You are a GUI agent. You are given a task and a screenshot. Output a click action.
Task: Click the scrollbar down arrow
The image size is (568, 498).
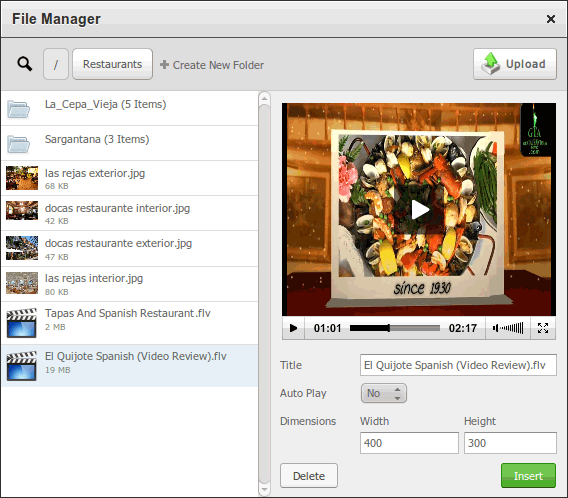pos(264,489)
